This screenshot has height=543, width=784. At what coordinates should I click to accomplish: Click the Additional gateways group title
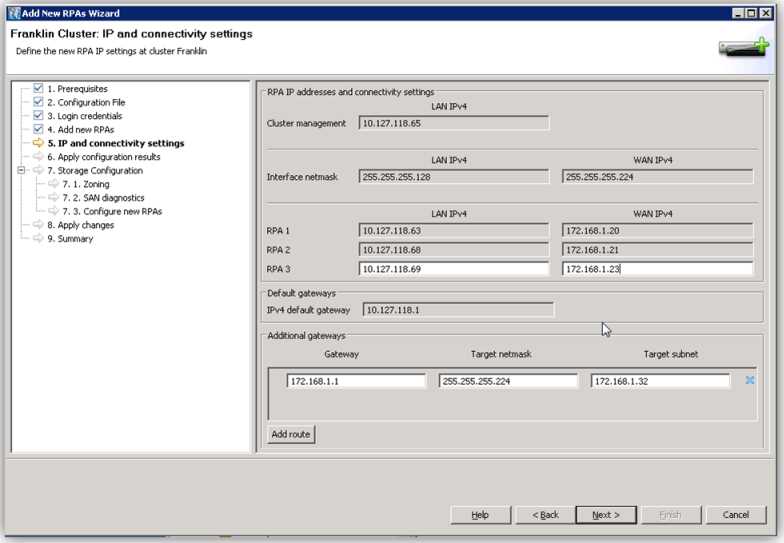306,336
